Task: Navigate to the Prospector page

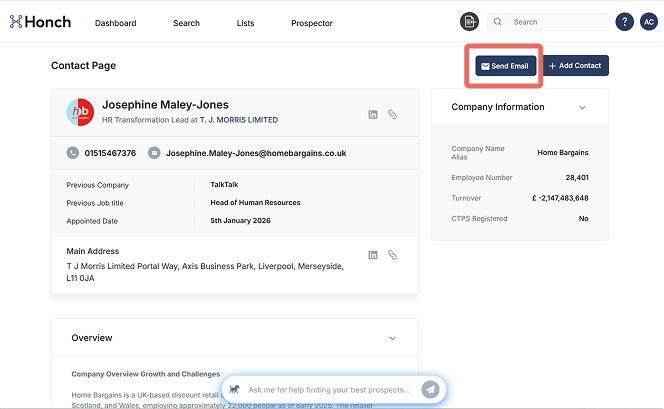Action: [312, 23]
